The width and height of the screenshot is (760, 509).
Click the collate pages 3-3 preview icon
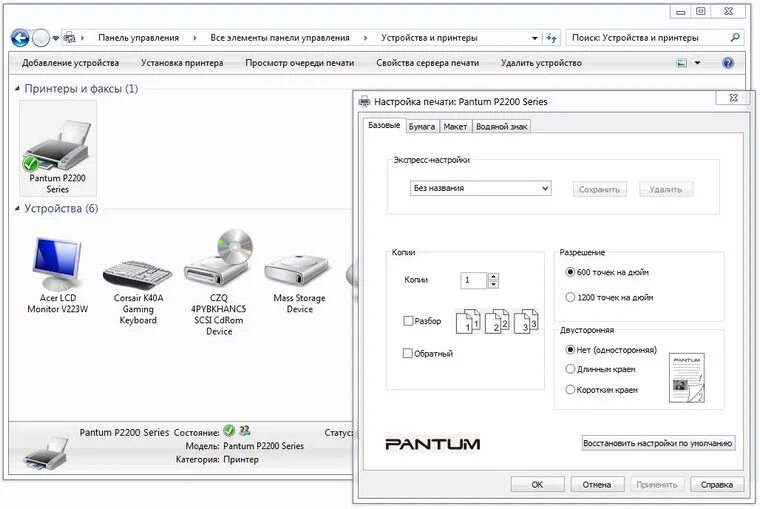526,321
